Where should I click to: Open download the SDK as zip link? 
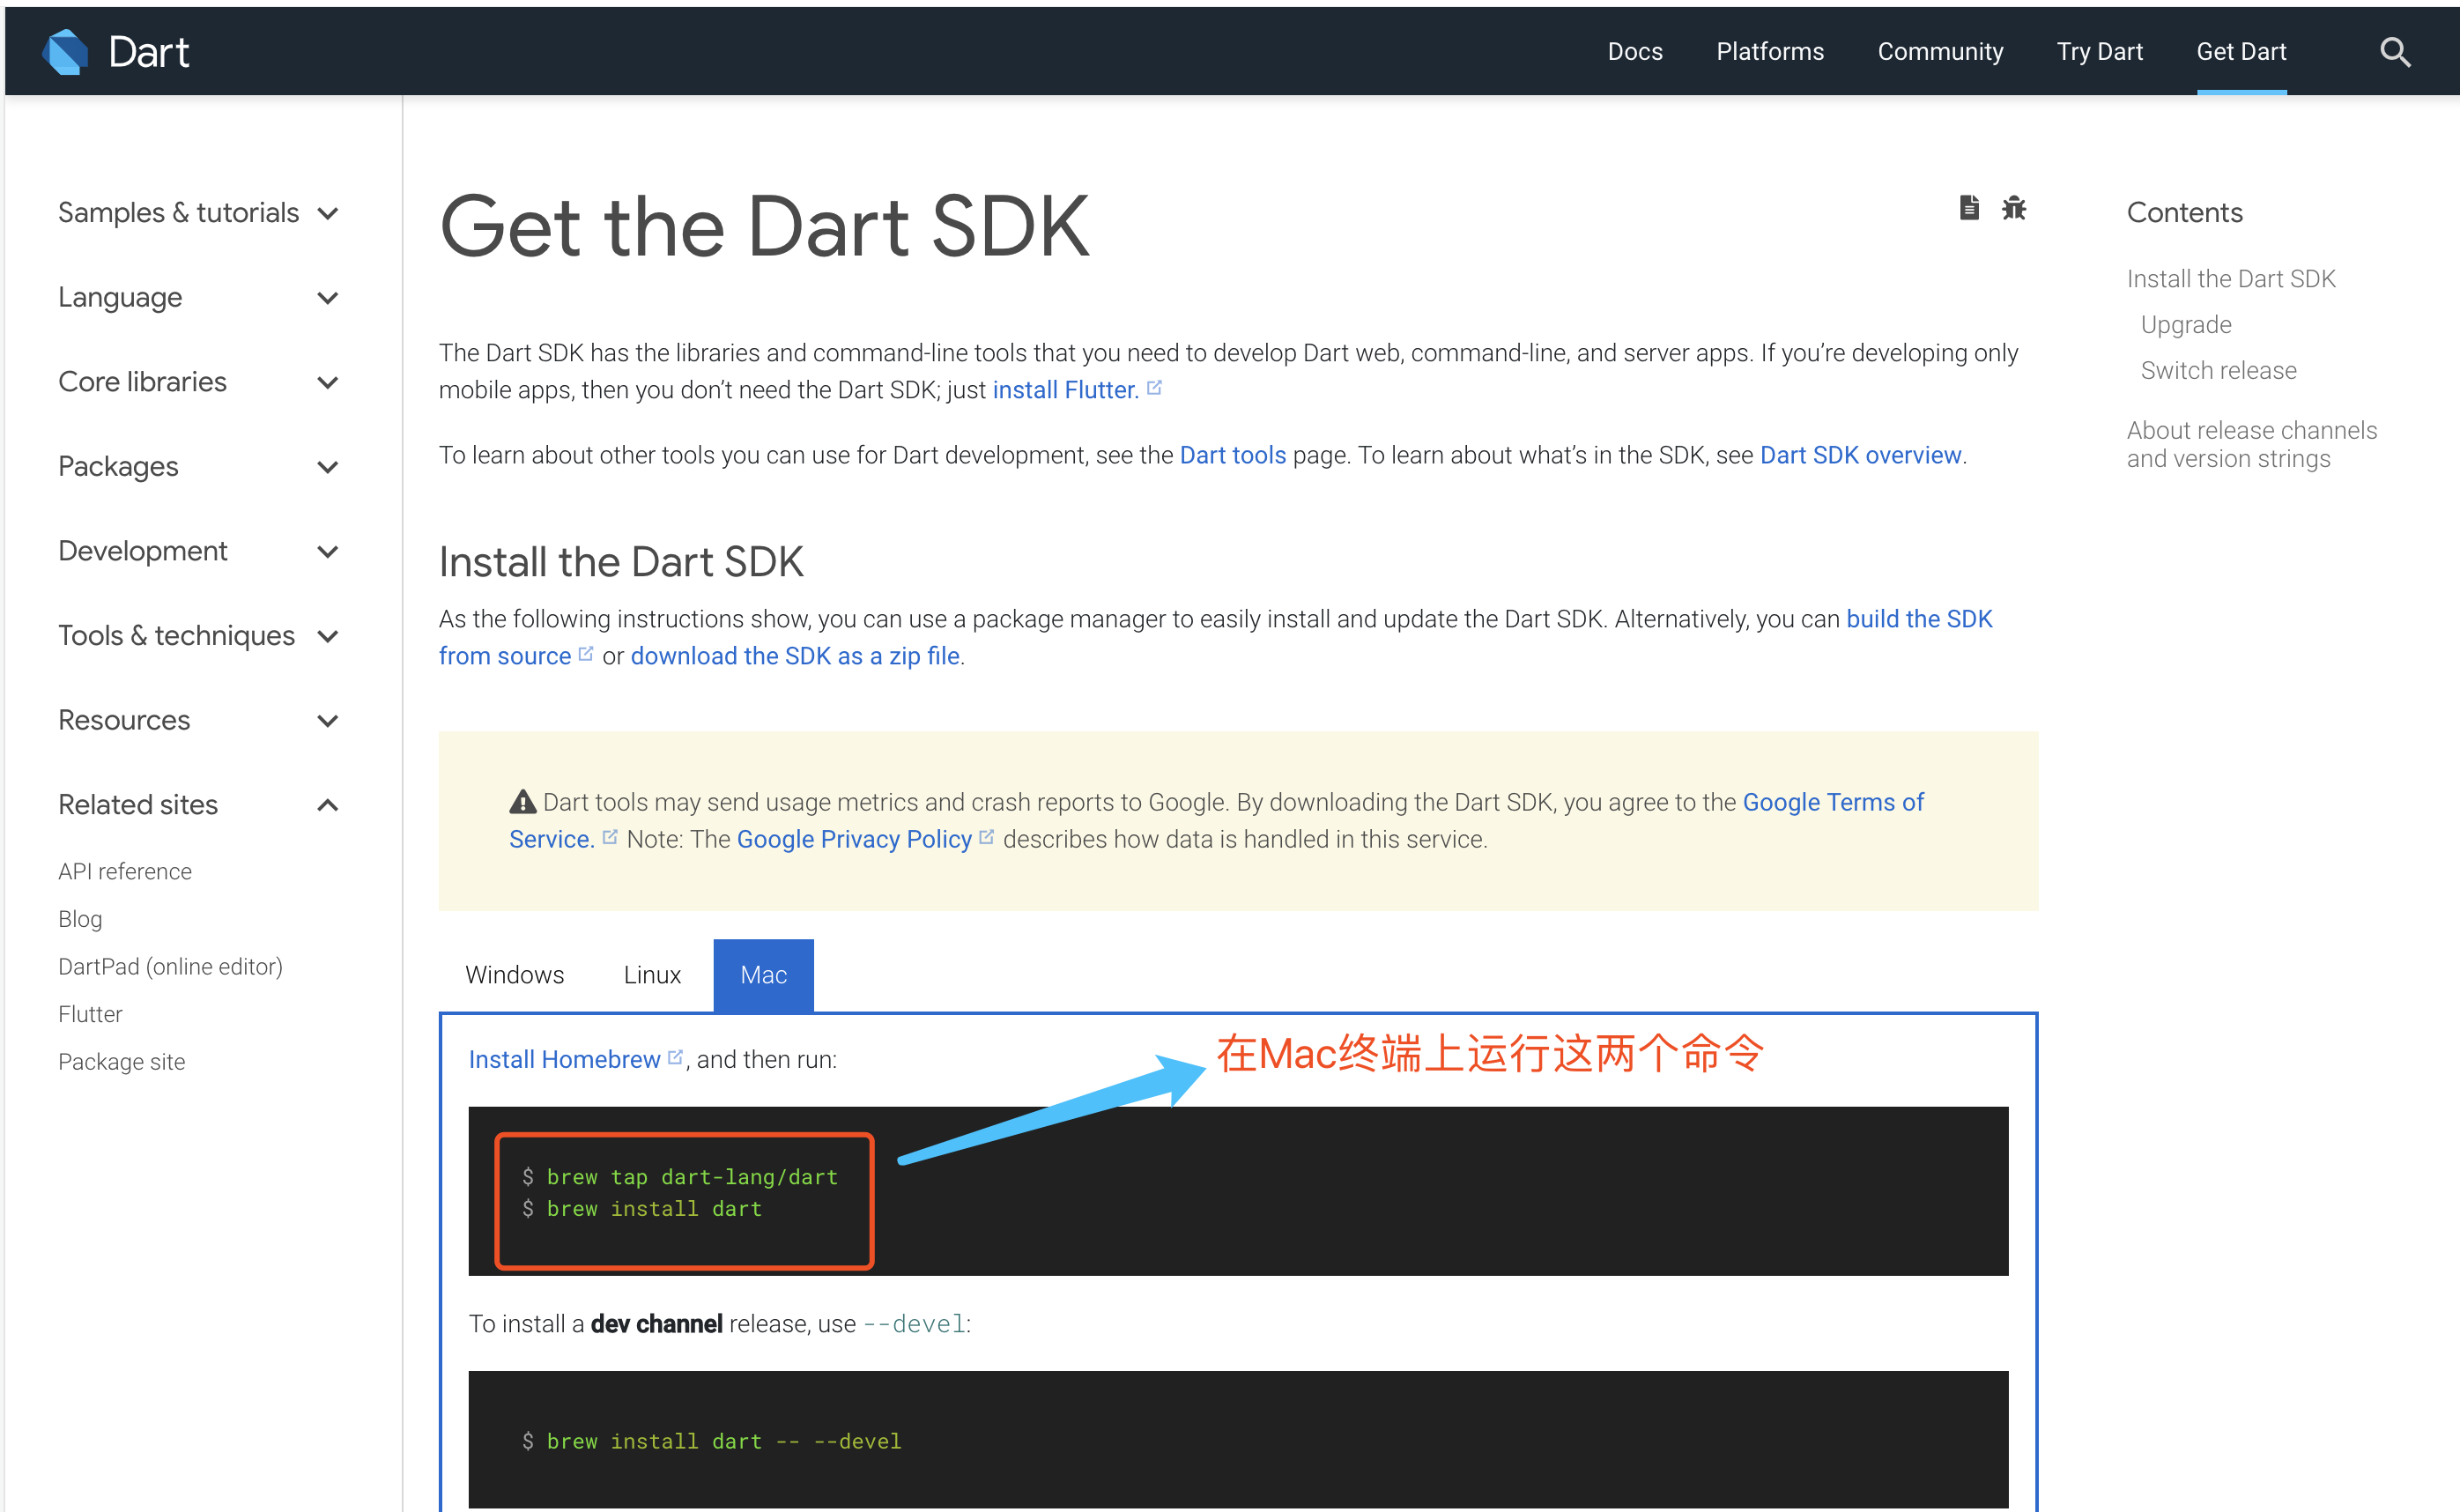[795, 656]
